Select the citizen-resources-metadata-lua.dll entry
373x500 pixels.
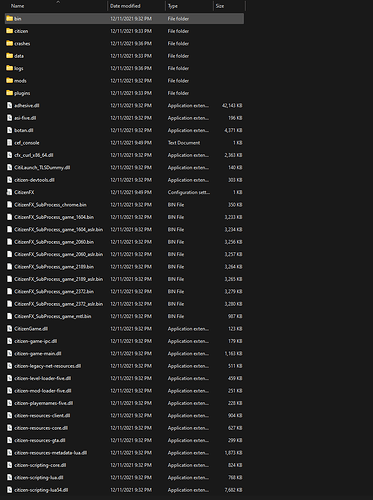click(x=124, y=453)
